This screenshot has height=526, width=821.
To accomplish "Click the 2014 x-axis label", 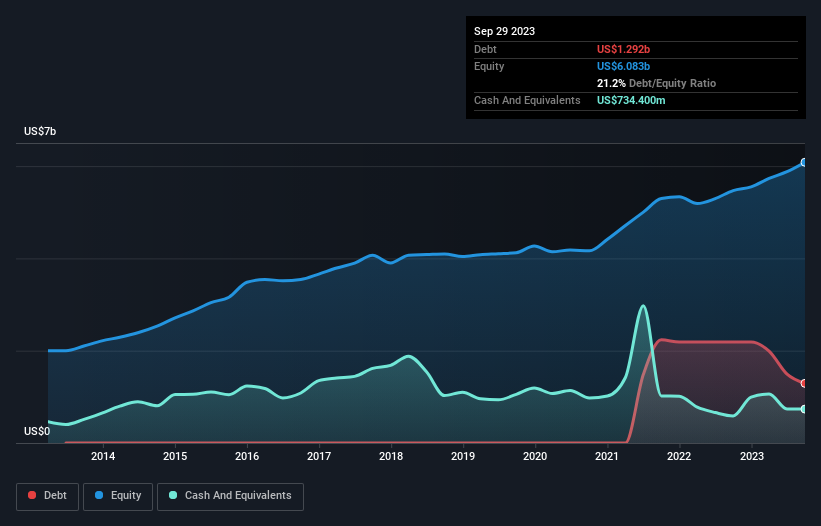I will [x=103, y=456].
